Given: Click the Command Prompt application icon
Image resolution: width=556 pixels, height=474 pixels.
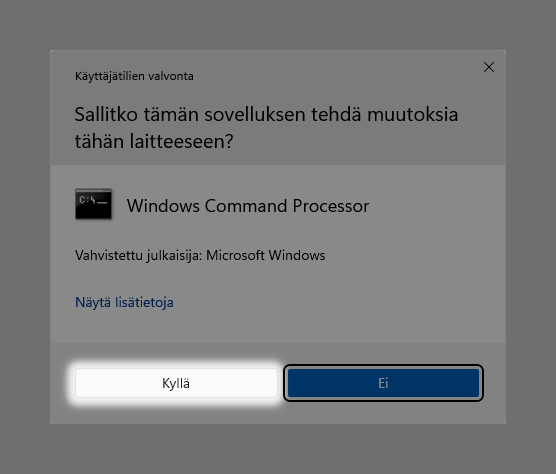Looking at the screenshot, I should 94,204.
